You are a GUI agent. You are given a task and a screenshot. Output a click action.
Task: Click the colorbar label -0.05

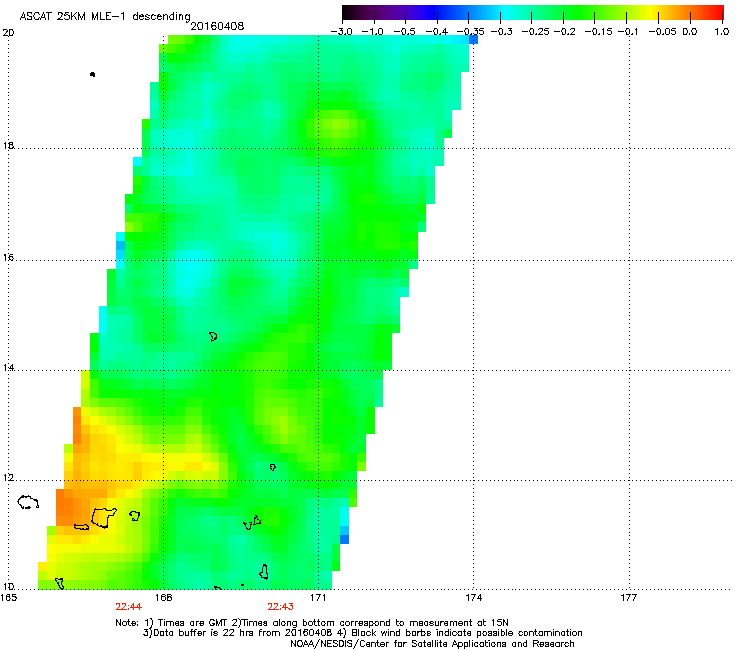click(x=662, y=32)
